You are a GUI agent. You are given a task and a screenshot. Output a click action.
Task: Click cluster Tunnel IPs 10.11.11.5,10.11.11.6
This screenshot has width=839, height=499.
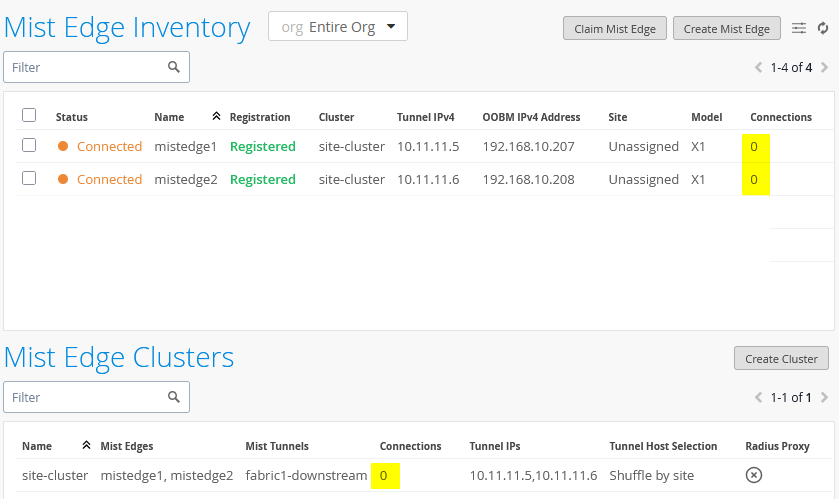[x=533, y=475]
